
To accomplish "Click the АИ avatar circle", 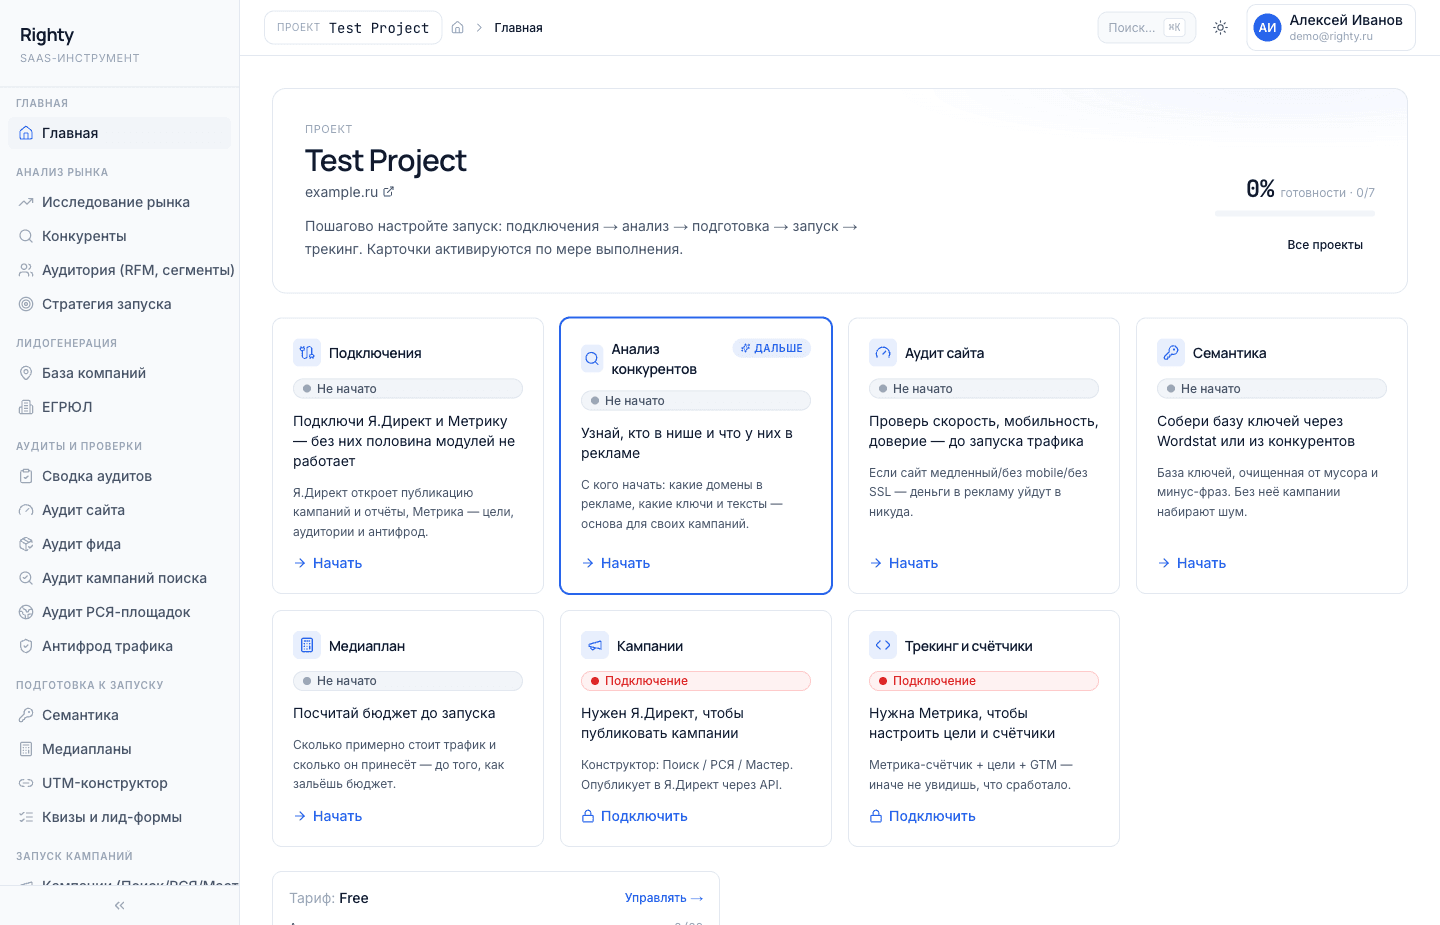I will (x=1267, y=28).
